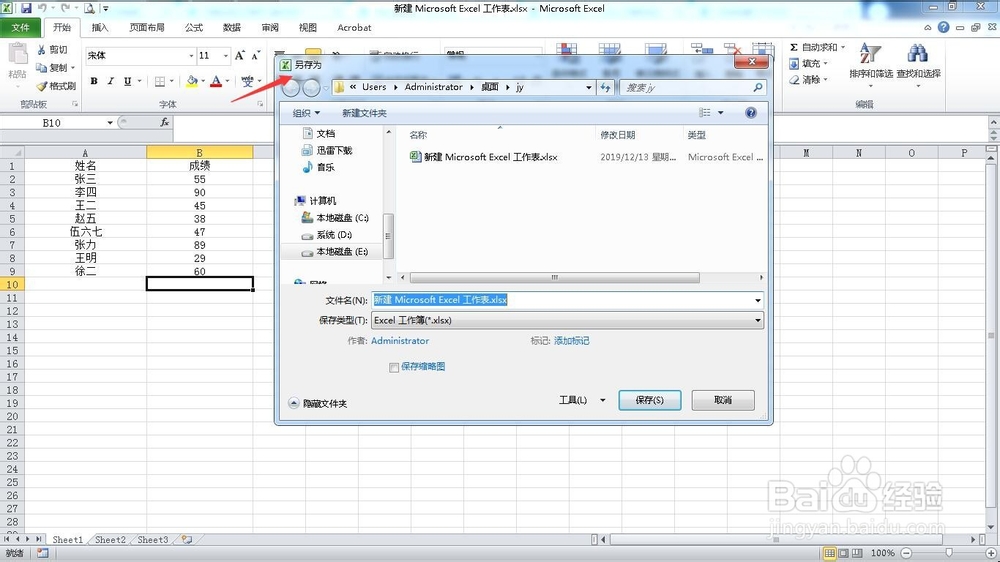Switch to the Data (数据) tab
This screenshot has width=1000, height=562.
point(232,27)
